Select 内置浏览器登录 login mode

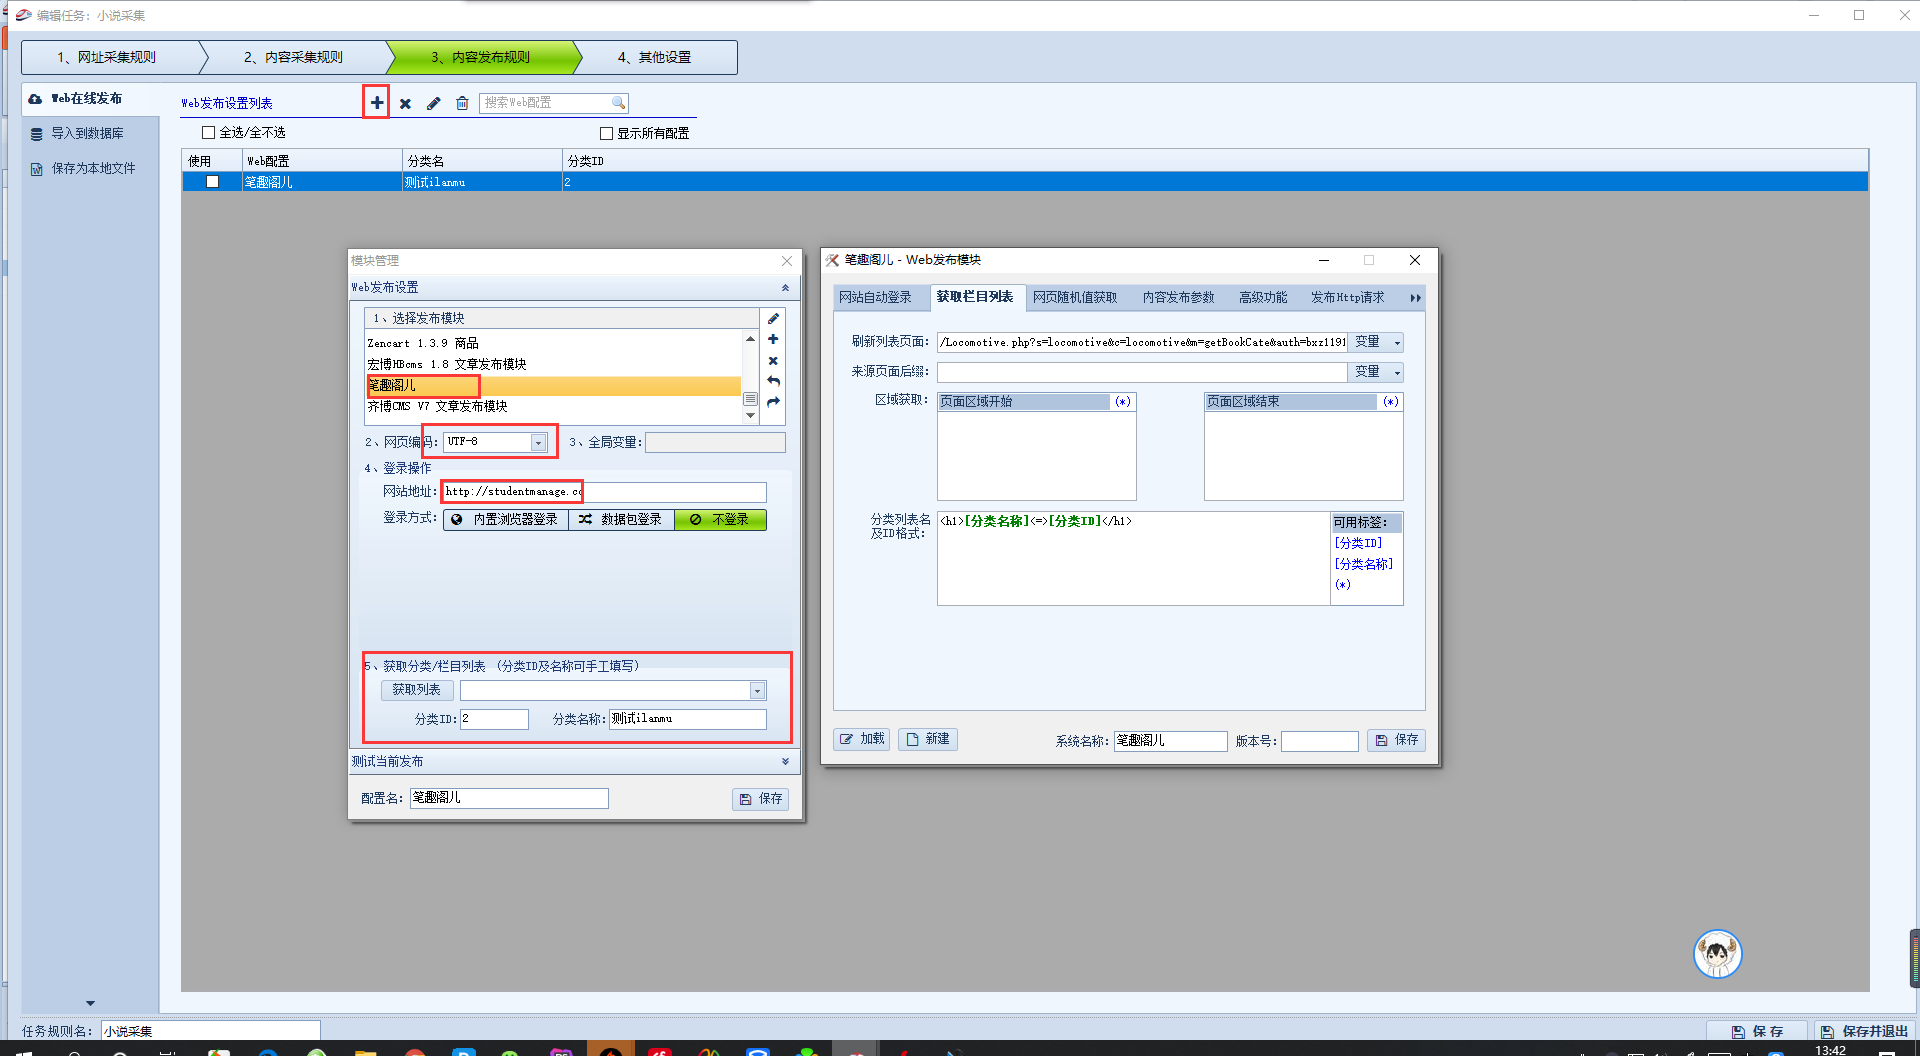coord(506,519)
